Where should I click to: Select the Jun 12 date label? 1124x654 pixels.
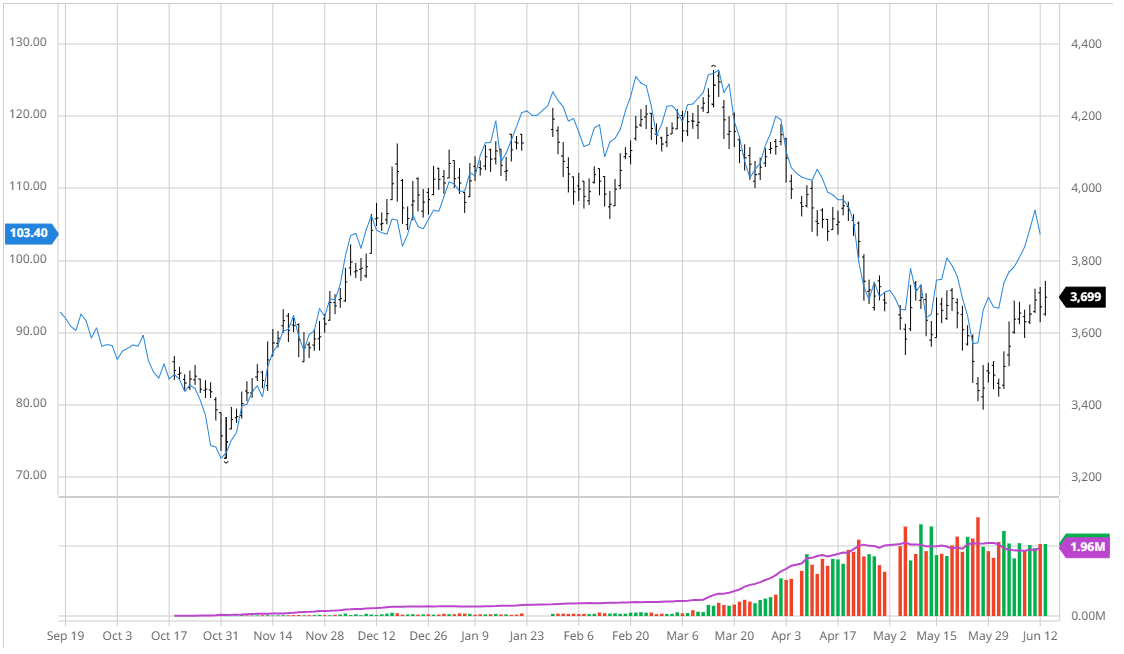(1040, 635)
